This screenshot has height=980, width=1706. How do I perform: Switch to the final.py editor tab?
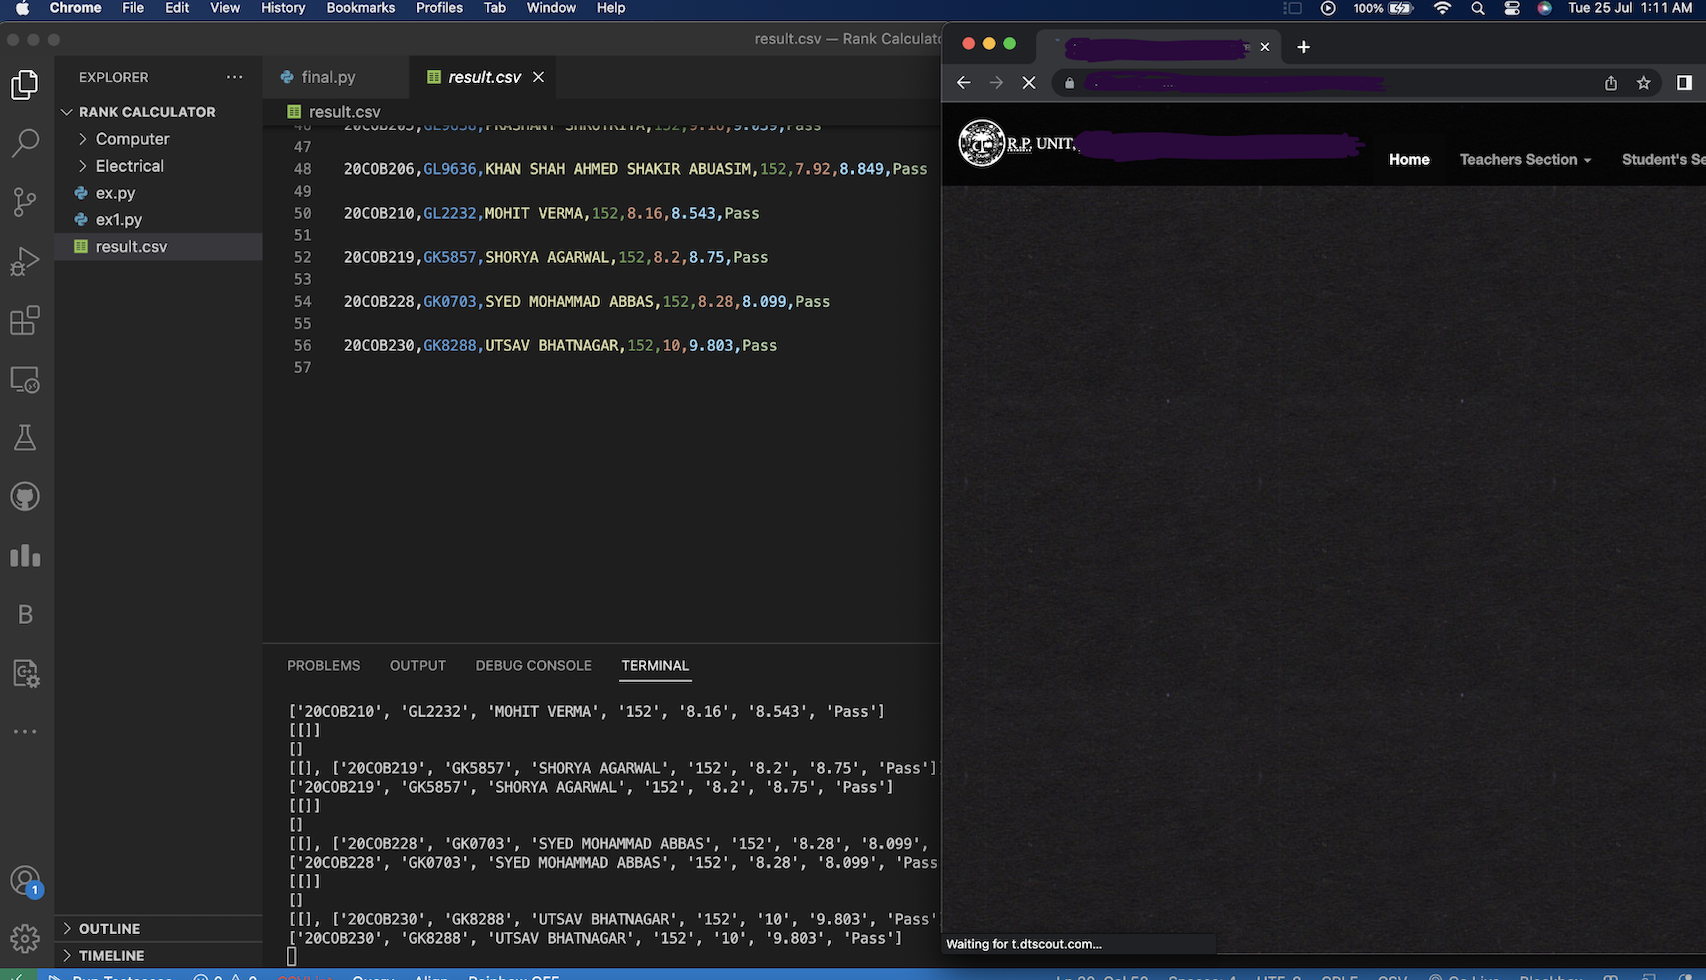[x=327, y=77]
